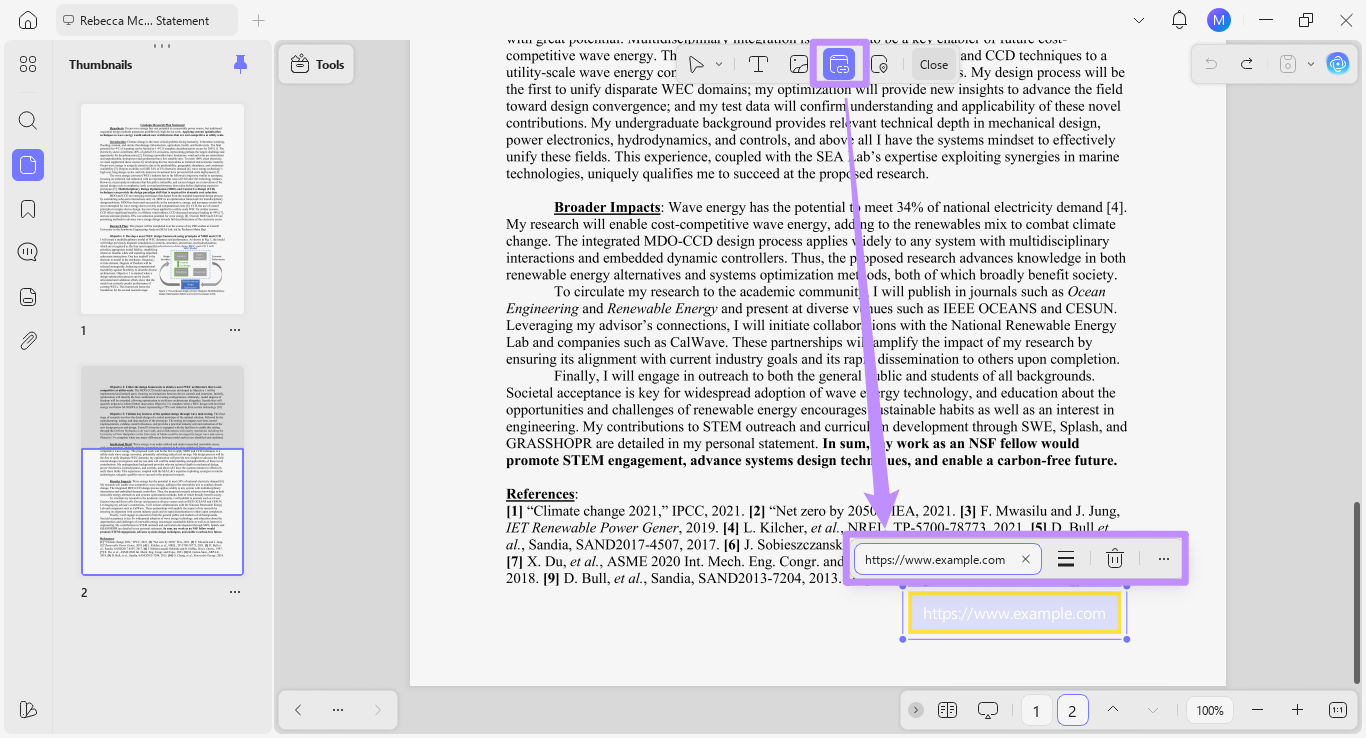
Task: Open the UPDF AI assistant icon
Action: (x=1338, y=64)
